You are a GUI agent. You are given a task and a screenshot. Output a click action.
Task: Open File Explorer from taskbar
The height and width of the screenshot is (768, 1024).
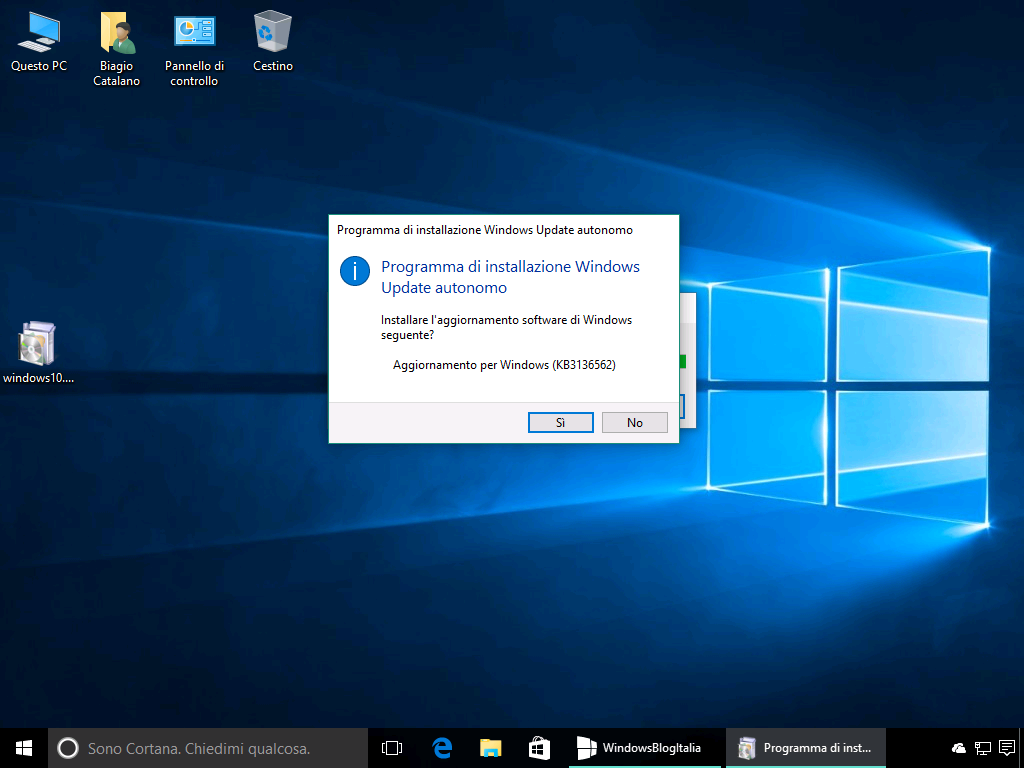pyautogui.click(x=490, y=748)
